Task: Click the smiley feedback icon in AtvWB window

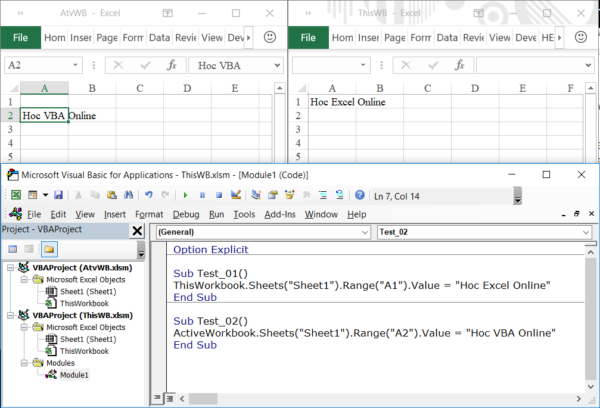Action: tap(270, 37)
